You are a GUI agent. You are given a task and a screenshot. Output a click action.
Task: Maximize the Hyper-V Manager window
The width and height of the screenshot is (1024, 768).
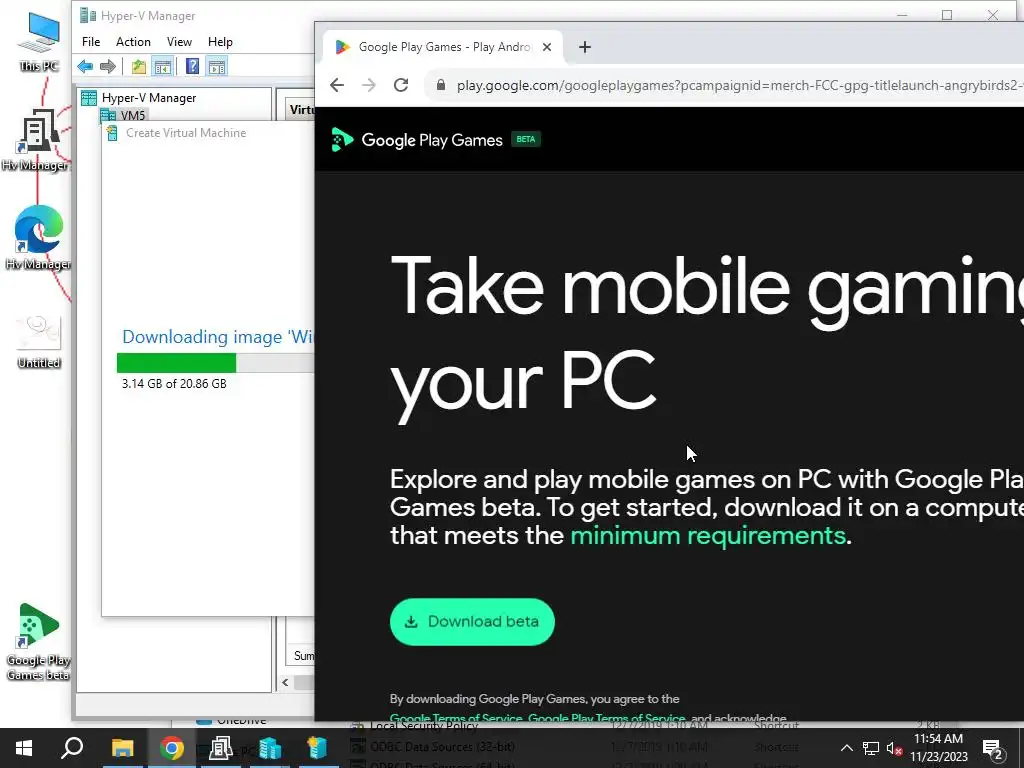pyautogui.click(x=947, y=15)
